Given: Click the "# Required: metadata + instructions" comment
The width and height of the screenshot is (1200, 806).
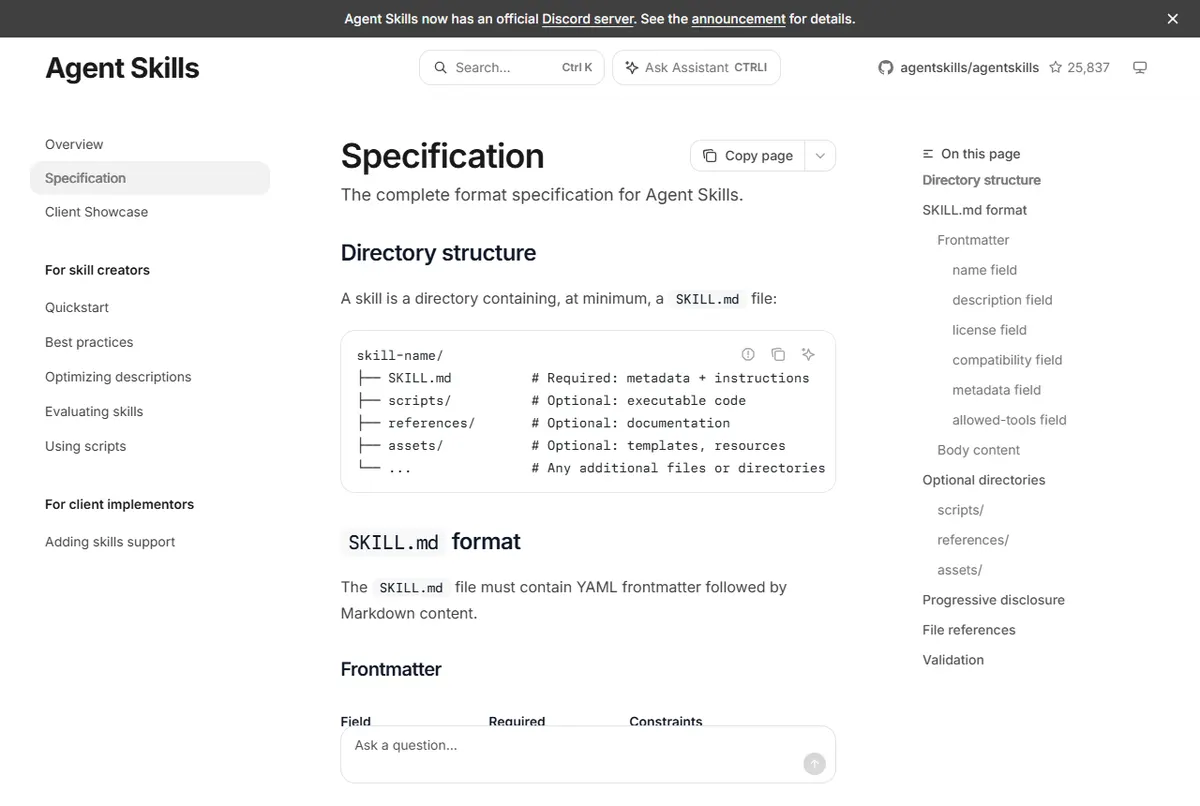Looking at the screenshot, I should coord(670,378).
